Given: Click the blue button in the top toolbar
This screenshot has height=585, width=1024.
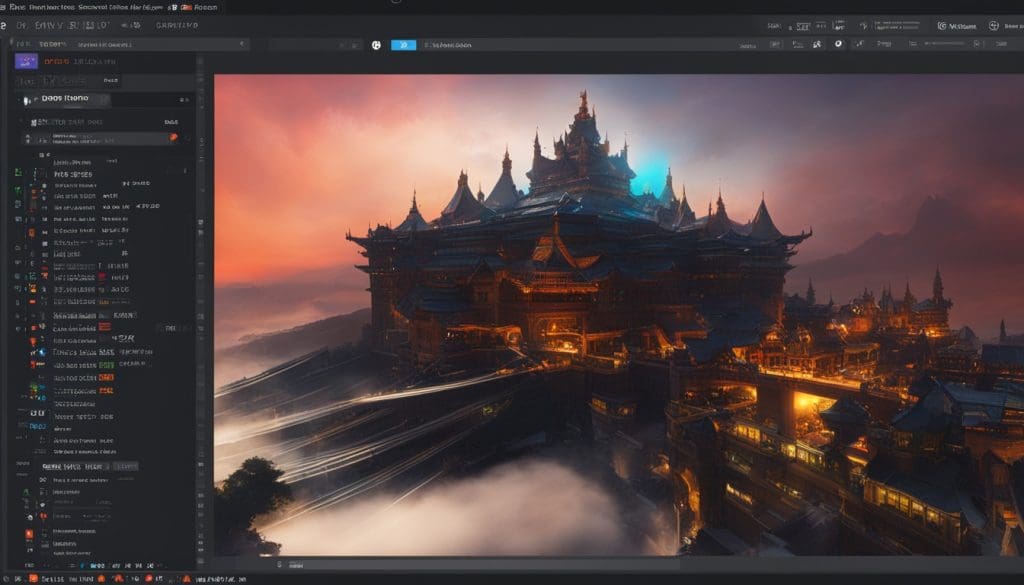Looking at the screenshot, I should tap(403, 45).
